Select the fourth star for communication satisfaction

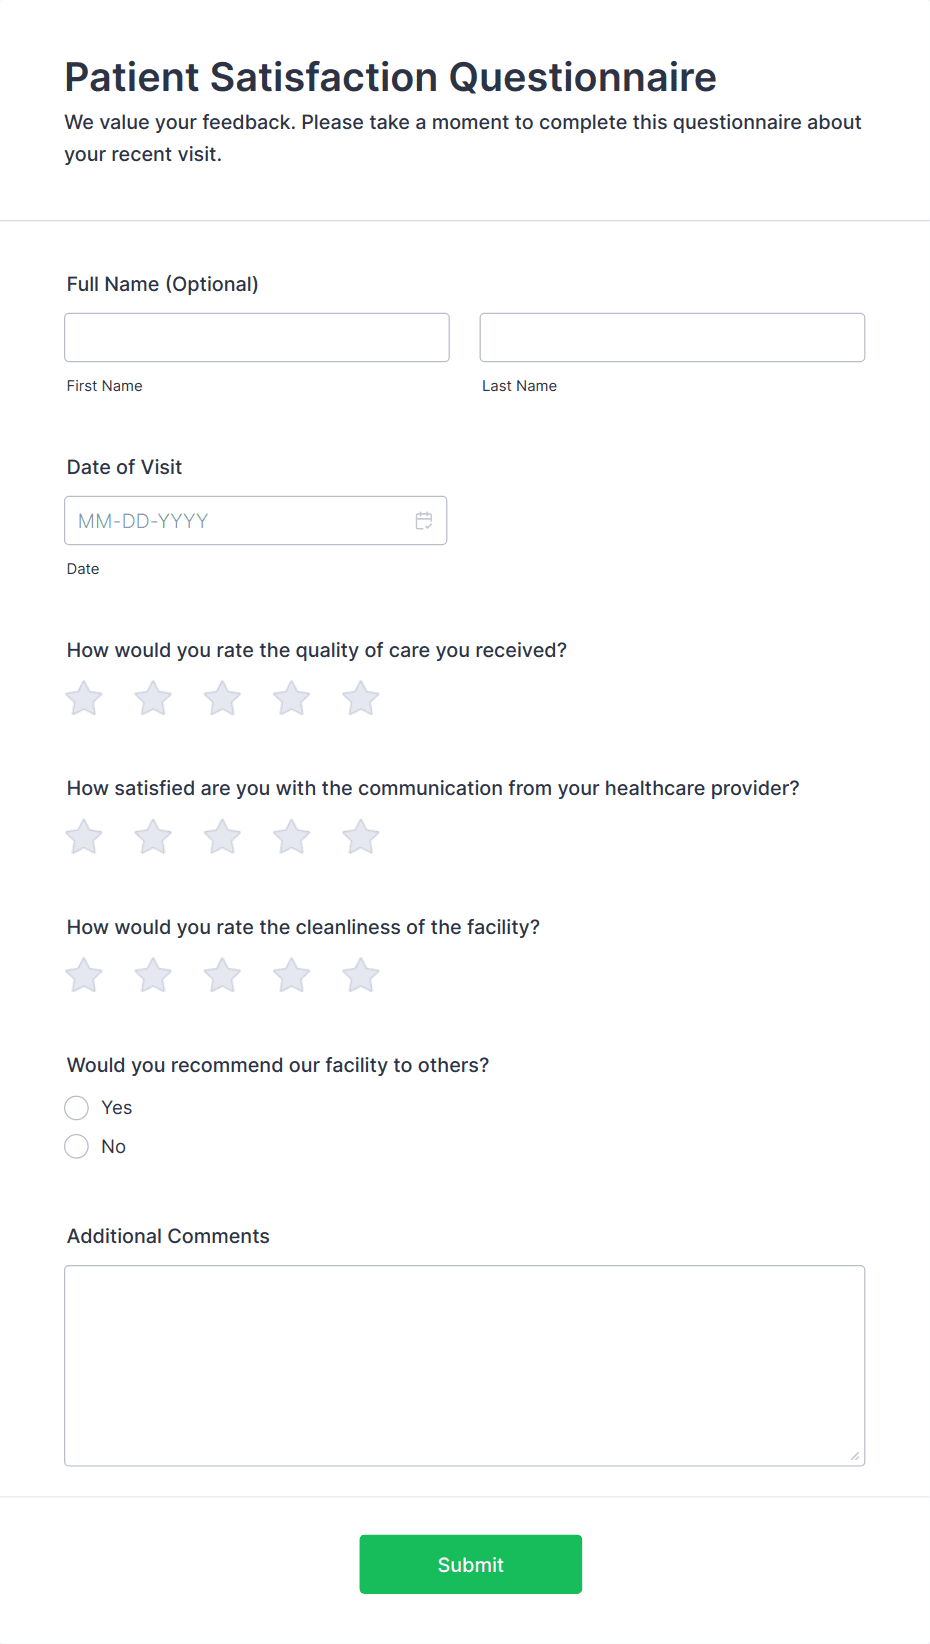[291, 837]
